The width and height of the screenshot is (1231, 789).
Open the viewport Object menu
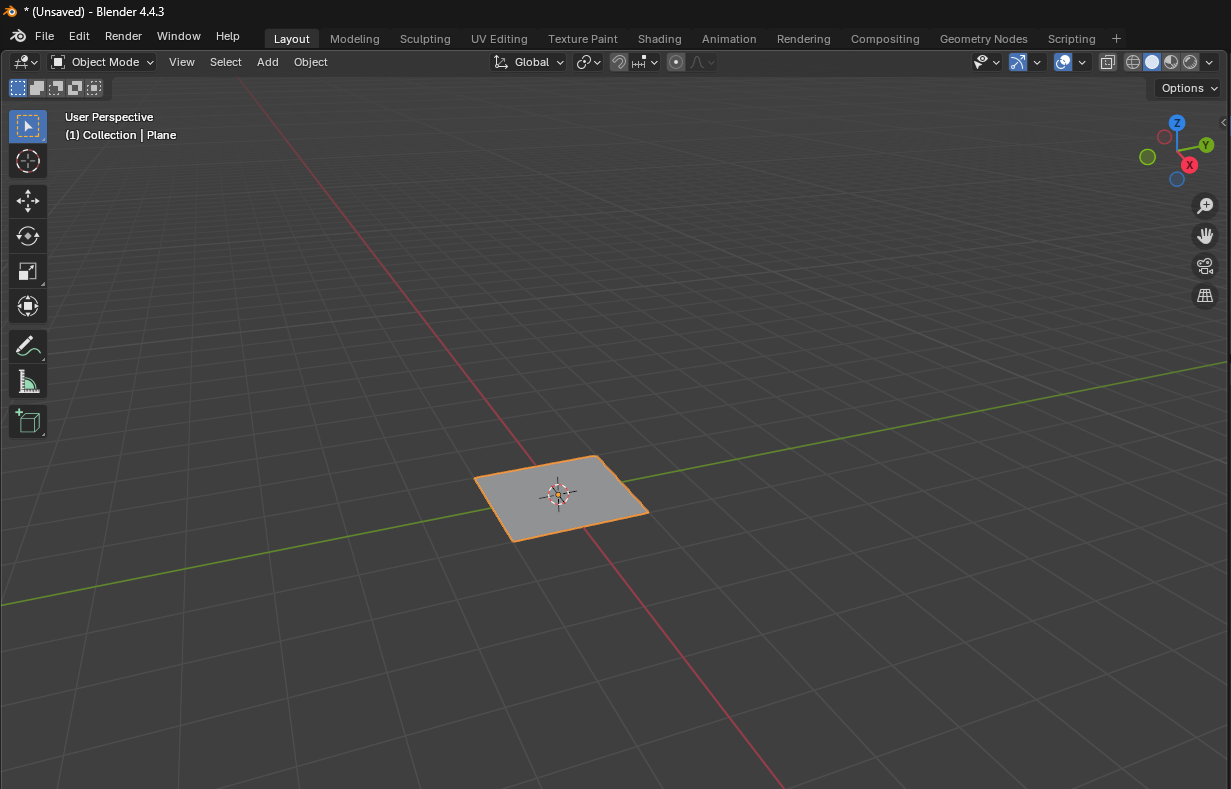pyautogui.click(x=311, y=62)
